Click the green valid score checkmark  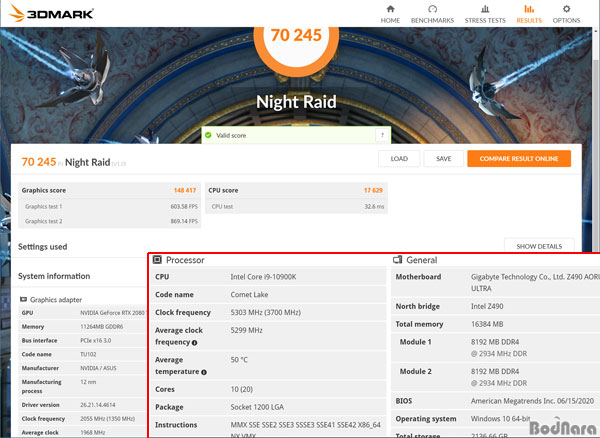208,135
